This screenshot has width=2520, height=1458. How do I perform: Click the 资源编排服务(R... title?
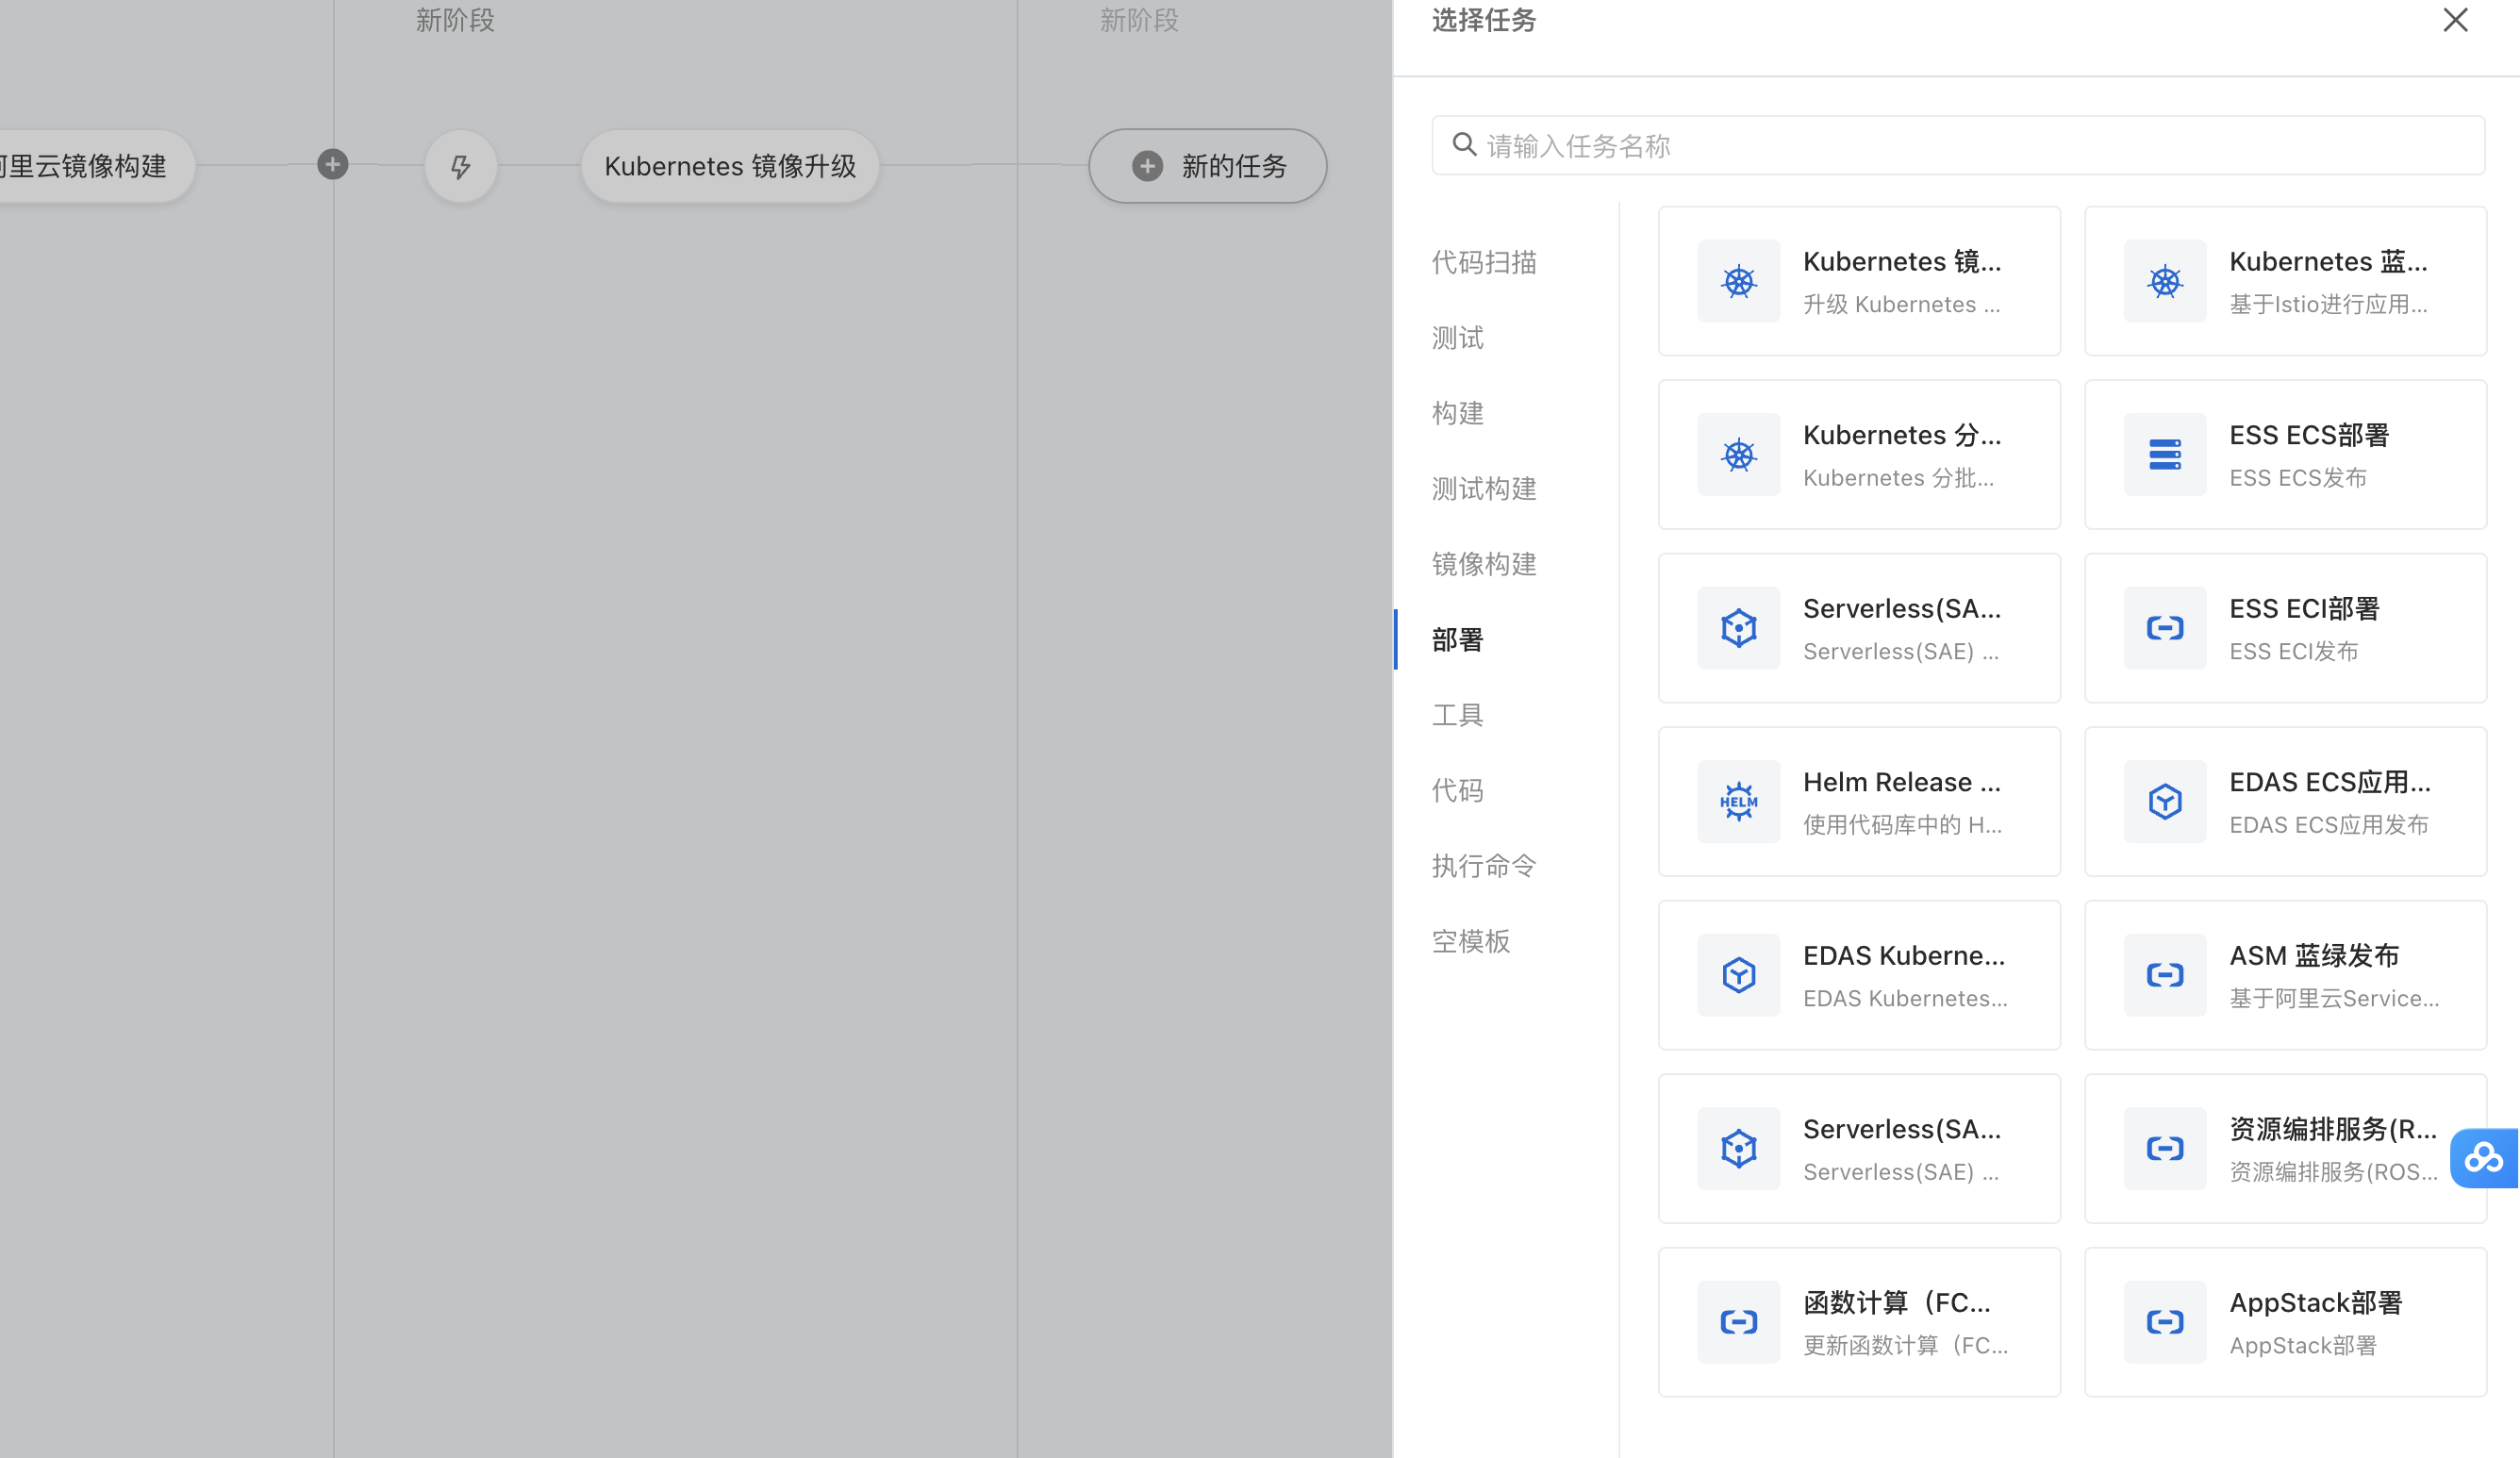2333,1129
